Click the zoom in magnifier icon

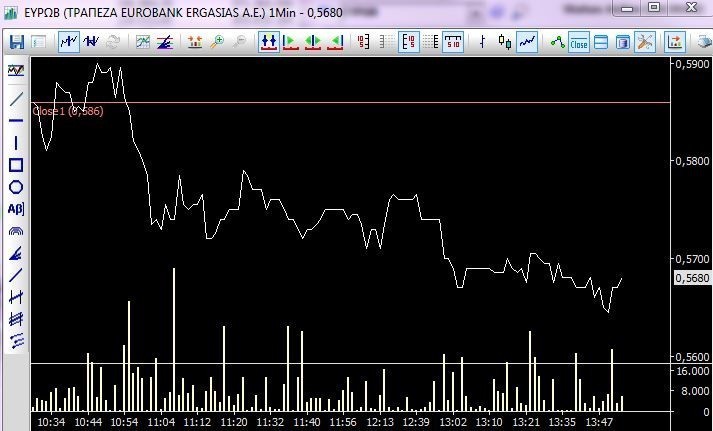[x=217, y=42]
